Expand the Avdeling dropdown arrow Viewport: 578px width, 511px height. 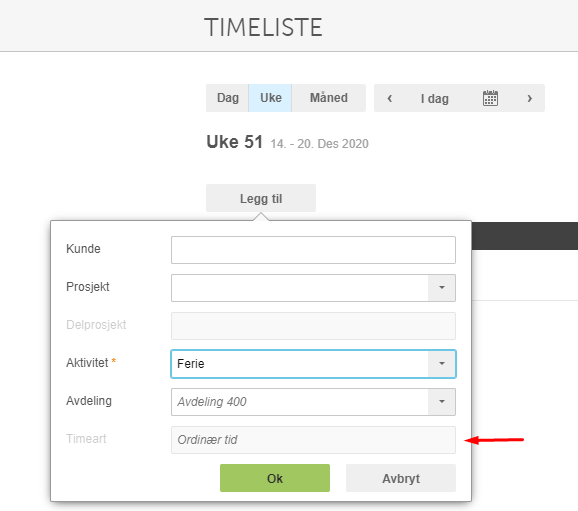[x=442, y=402]
